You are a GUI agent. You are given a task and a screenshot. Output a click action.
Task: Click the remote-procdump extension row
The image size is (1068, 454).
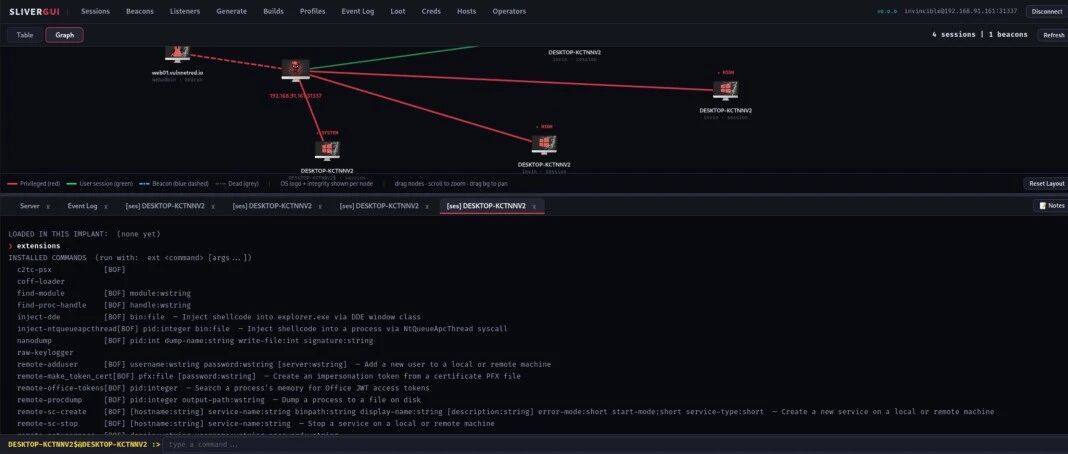click(219, 400)
